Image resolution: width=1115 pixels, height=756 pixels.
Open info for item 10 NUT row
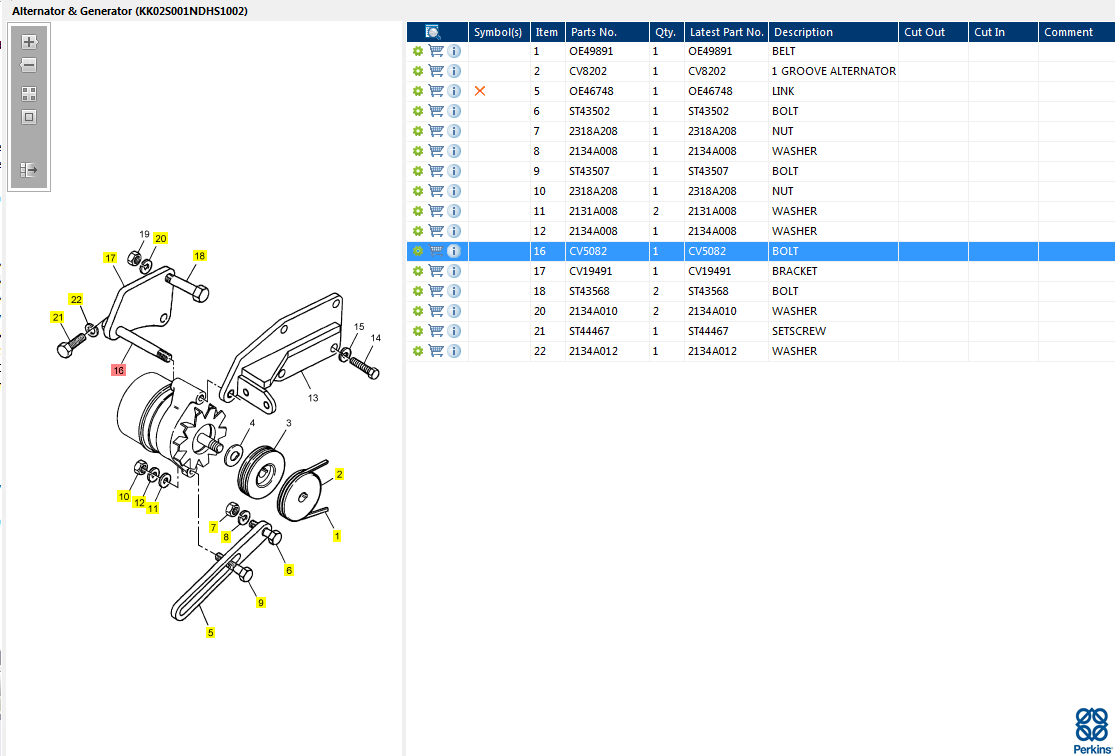(x=454, y=191)
